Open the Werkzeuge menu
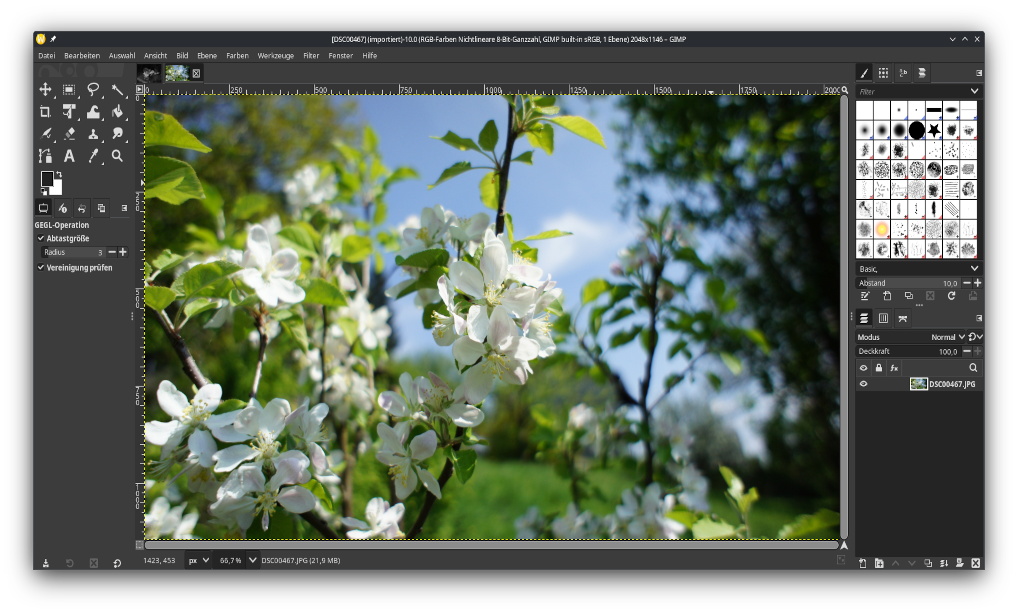The image size is (1018, 615). 275,56
